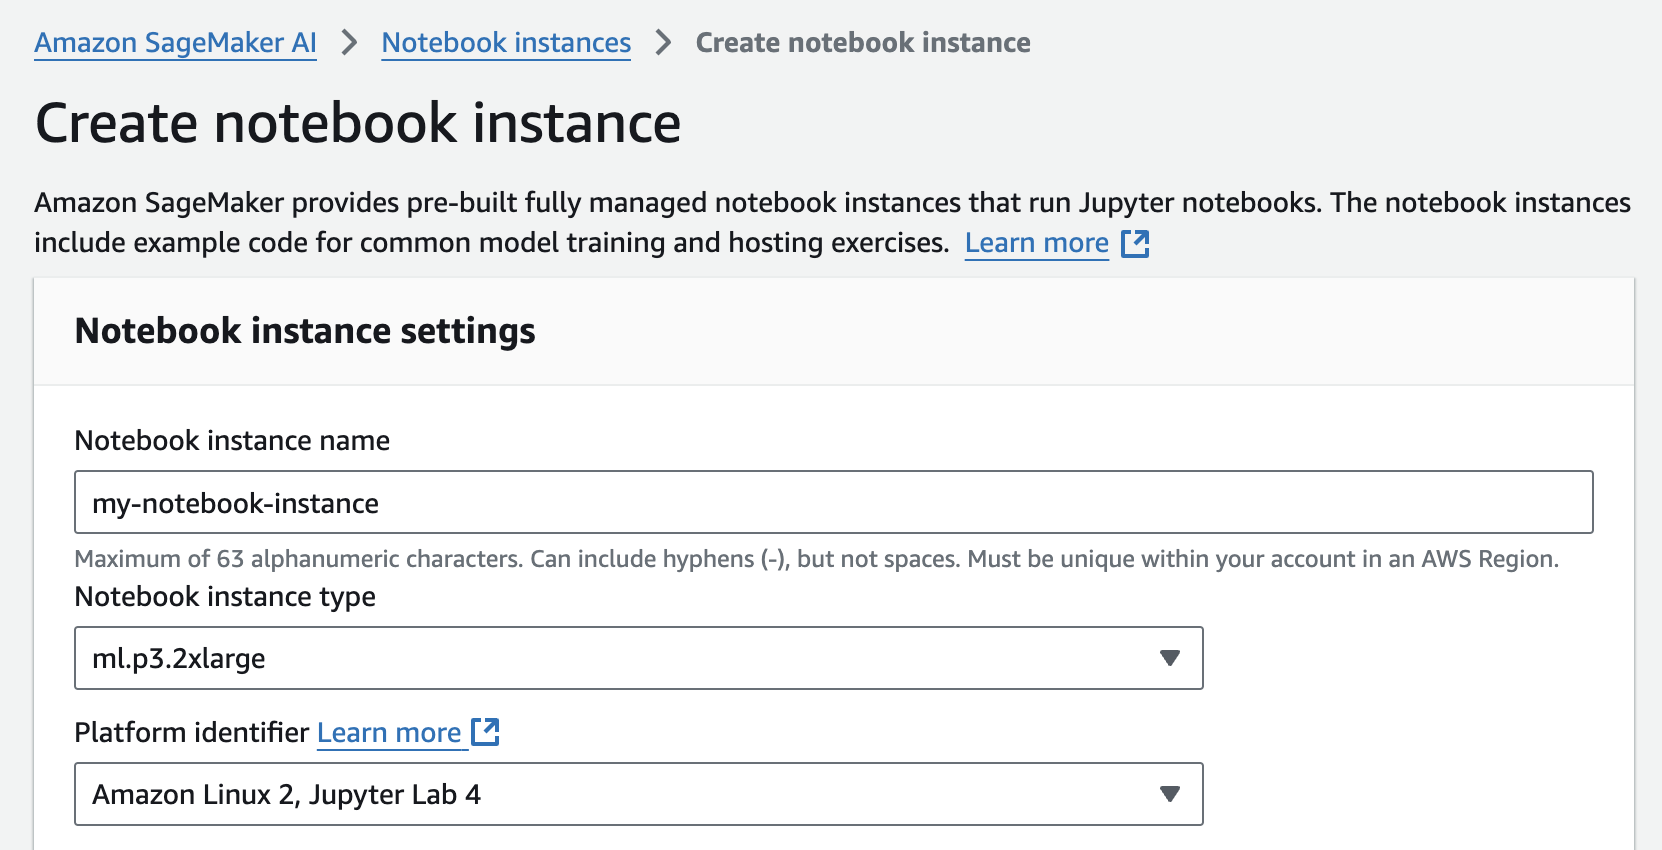
Task: Open the Platform identifier dropdown
Action: [638, 794]
